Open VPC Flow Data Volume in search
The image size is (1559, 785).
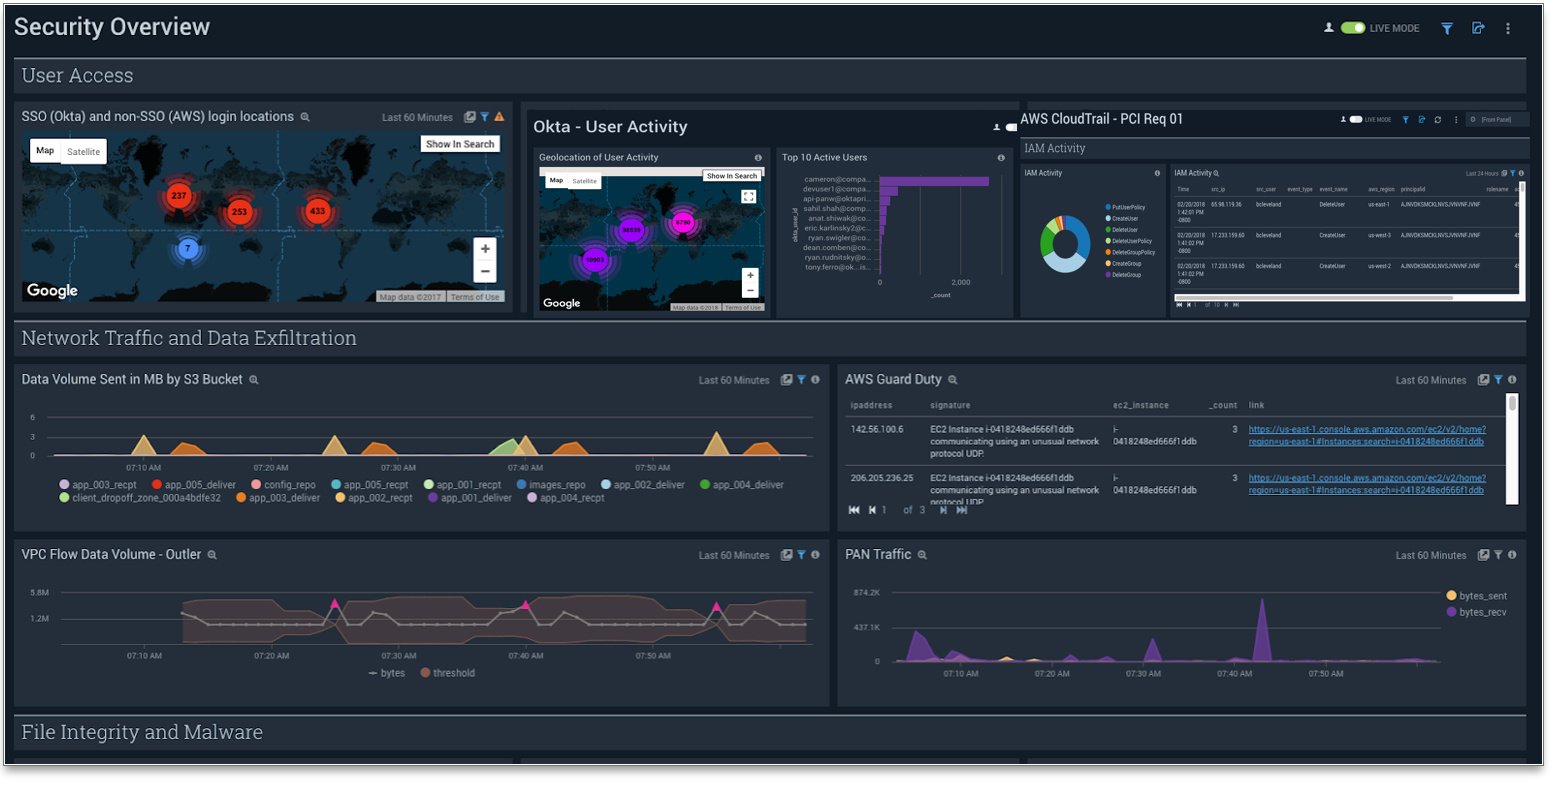coord(212,556)
